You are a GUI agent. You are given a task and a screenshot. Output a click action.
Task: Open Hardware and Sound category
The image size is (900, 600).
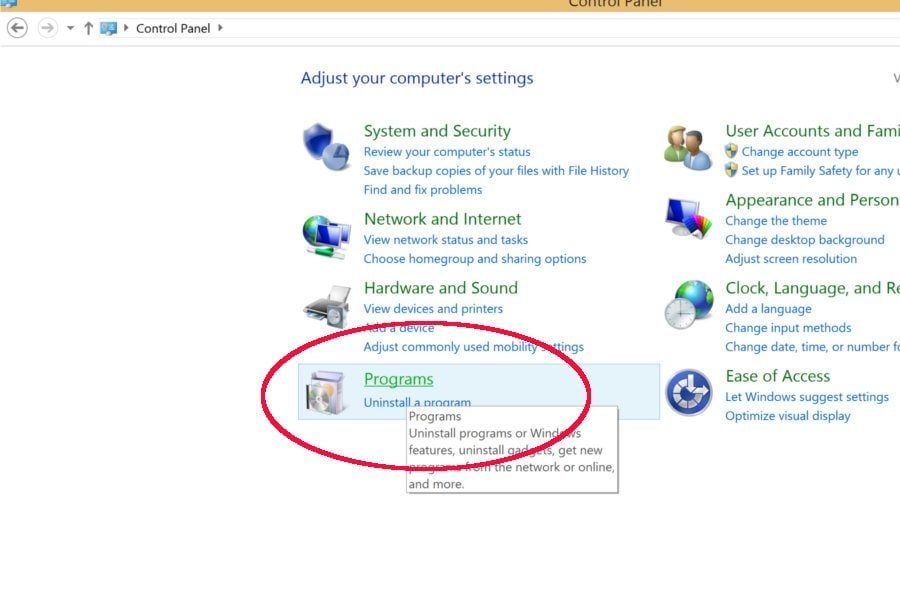(441, 288)
